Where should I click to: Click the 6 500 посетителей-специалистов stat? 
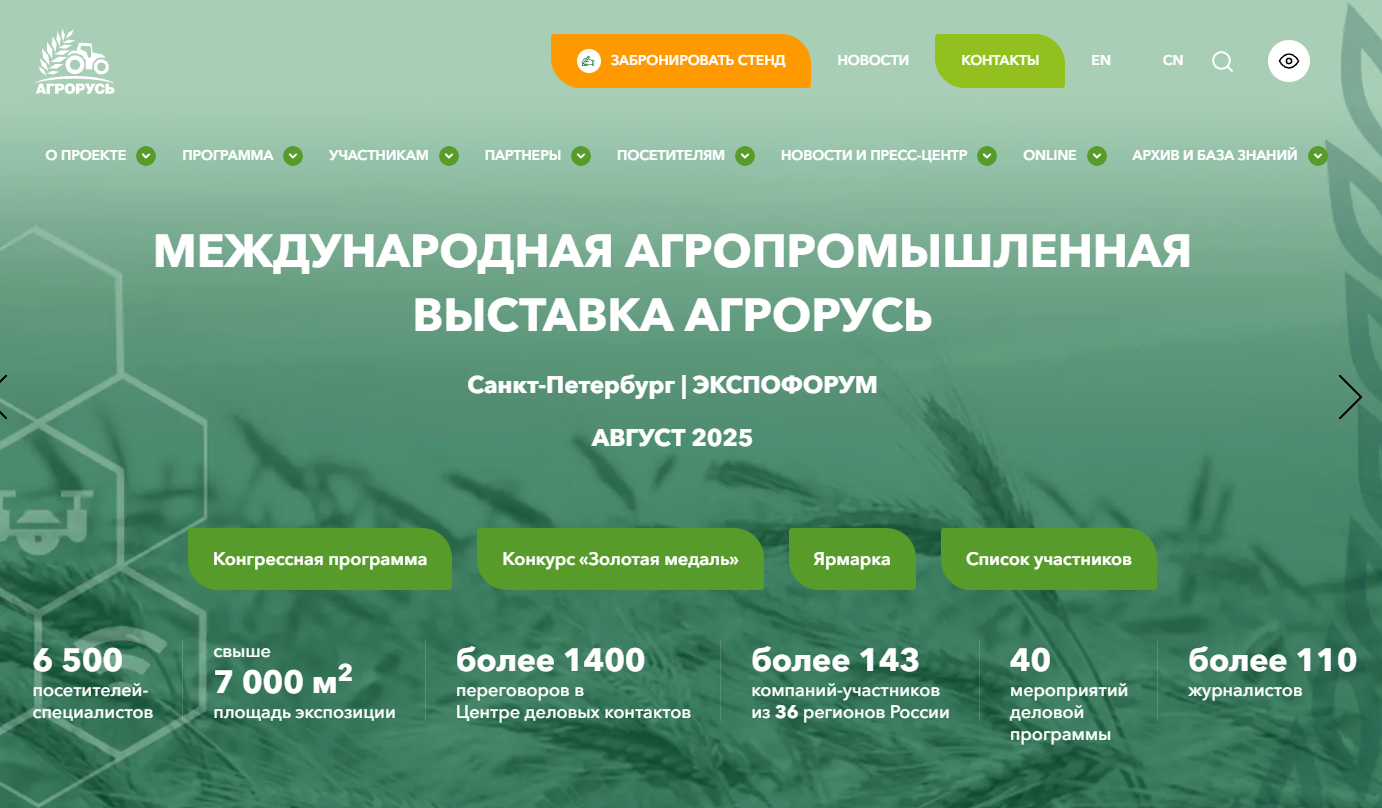click(93, 683)
